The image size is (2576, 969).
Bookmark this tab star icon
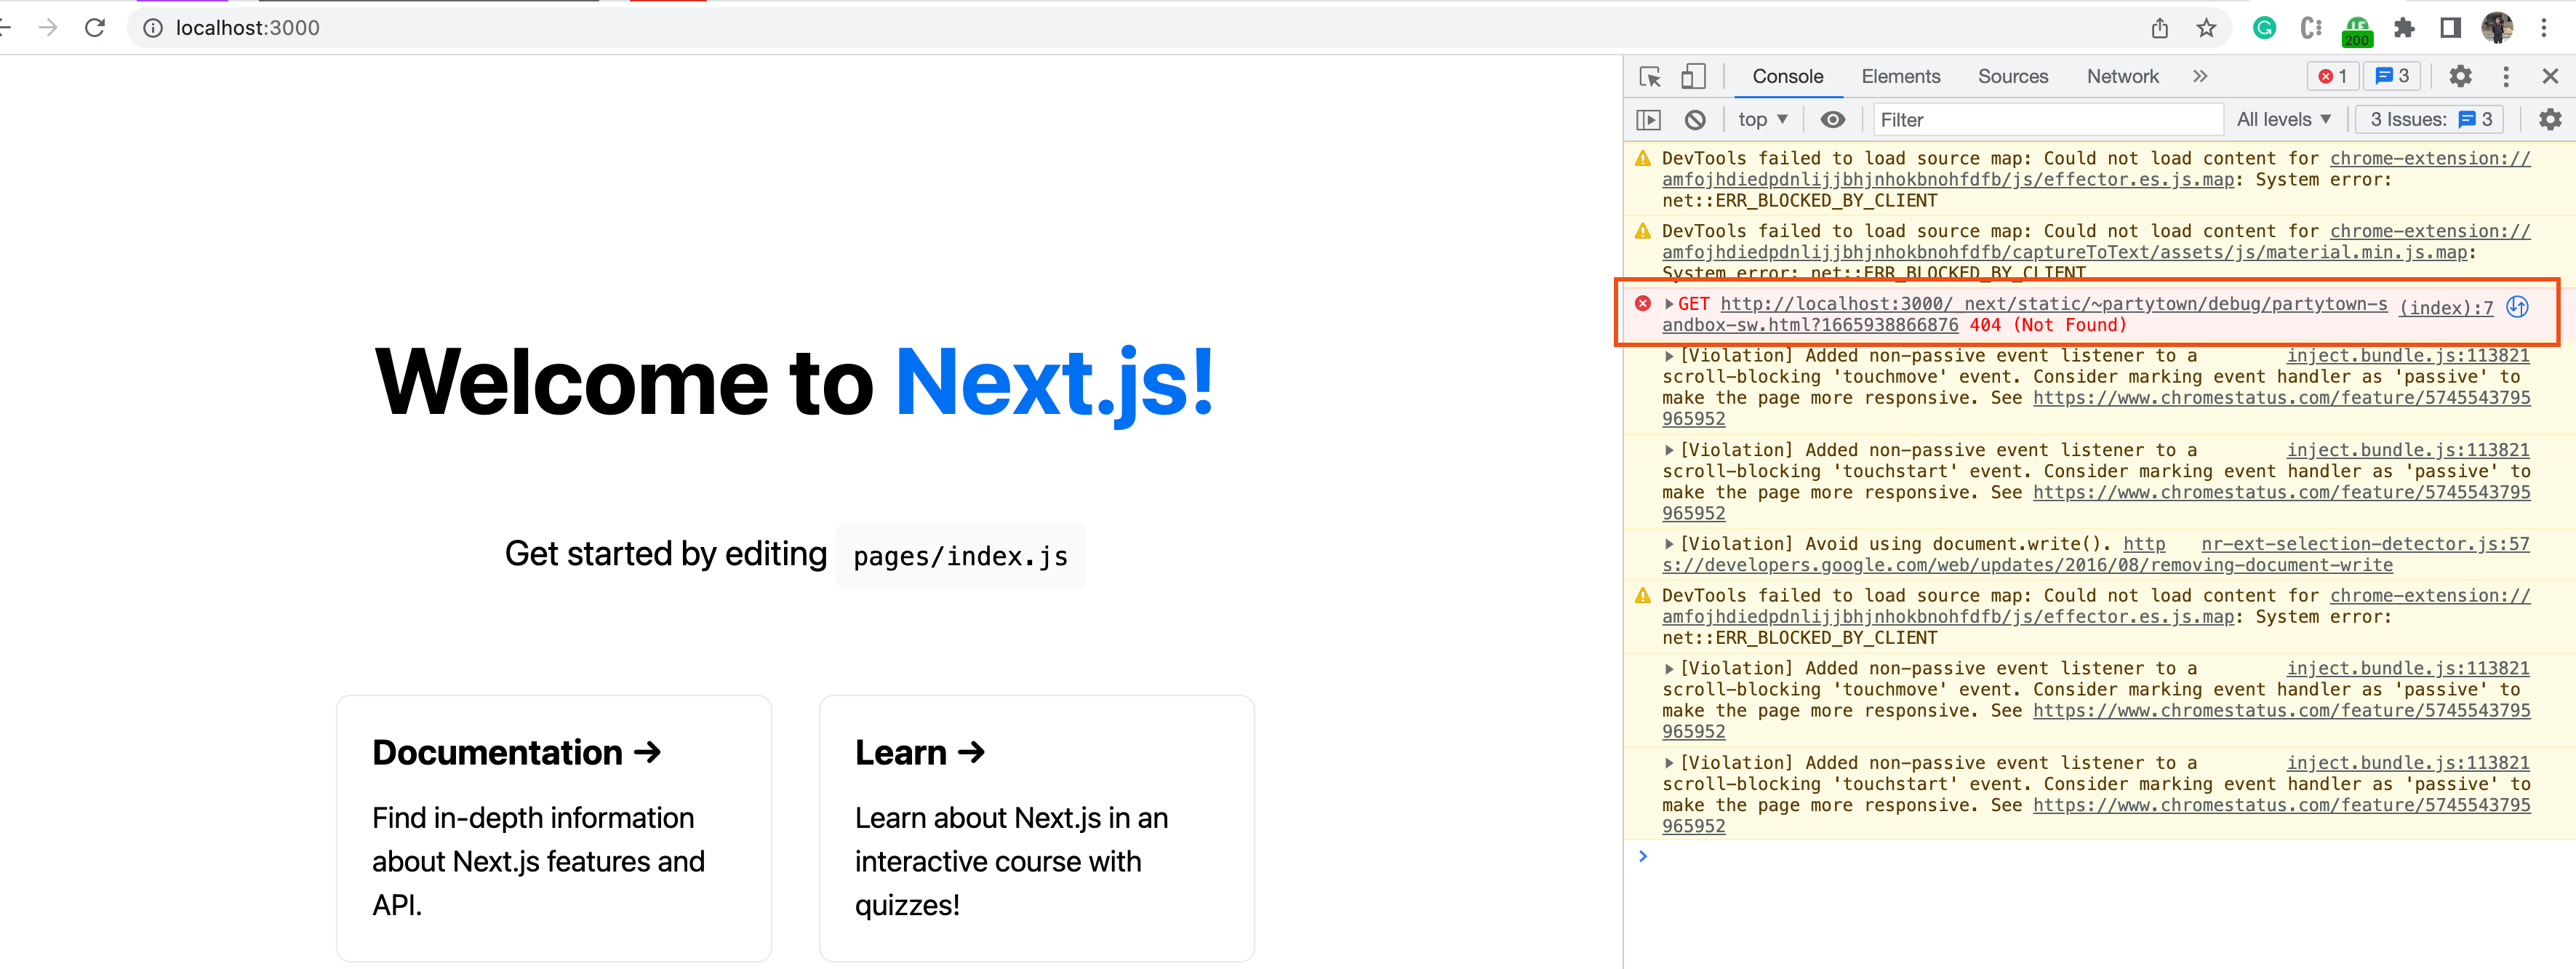[x=2206, y=28]
